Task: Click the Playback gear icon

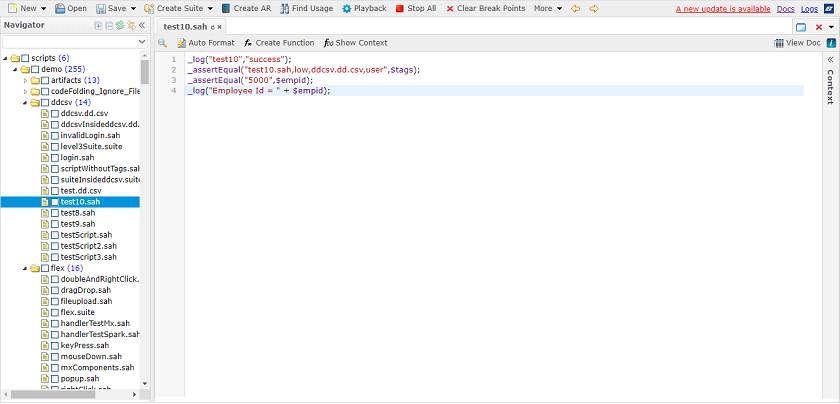Action: (346, 8)
